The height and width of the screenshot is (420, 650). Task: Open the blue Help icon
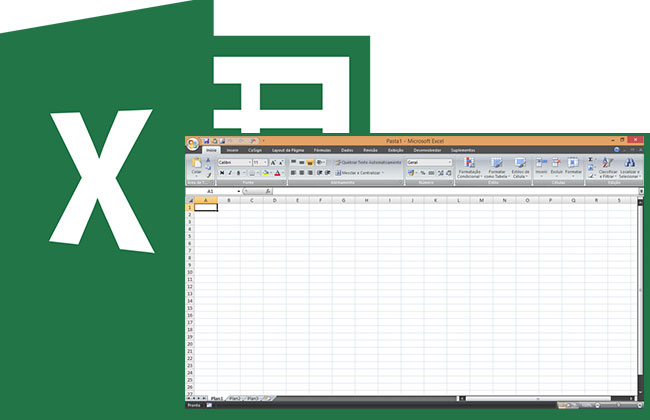pos(616,150)
